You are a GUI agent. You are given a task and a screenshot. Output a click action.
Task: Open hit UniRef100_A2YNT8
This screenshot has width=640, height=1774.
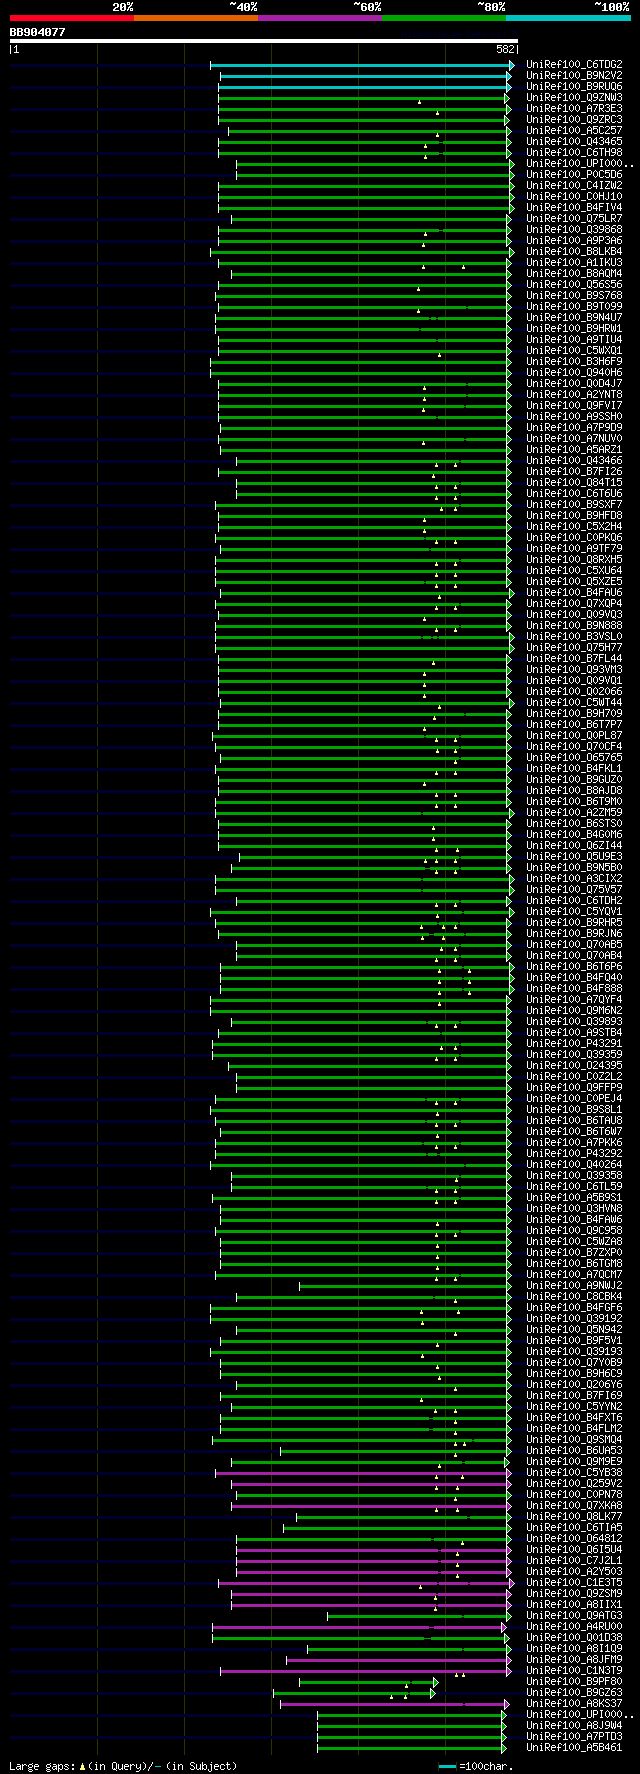(574, 394)
